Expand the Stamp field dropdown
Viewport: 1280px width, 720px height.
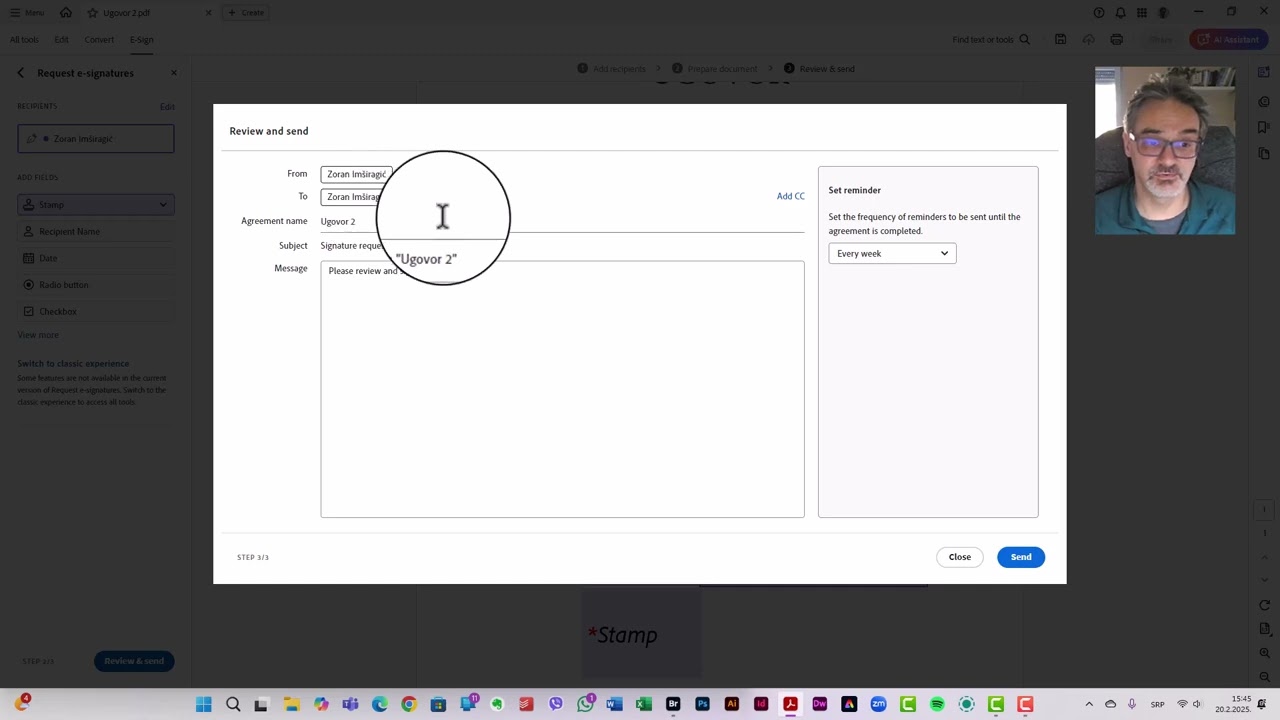pos(162,204)
